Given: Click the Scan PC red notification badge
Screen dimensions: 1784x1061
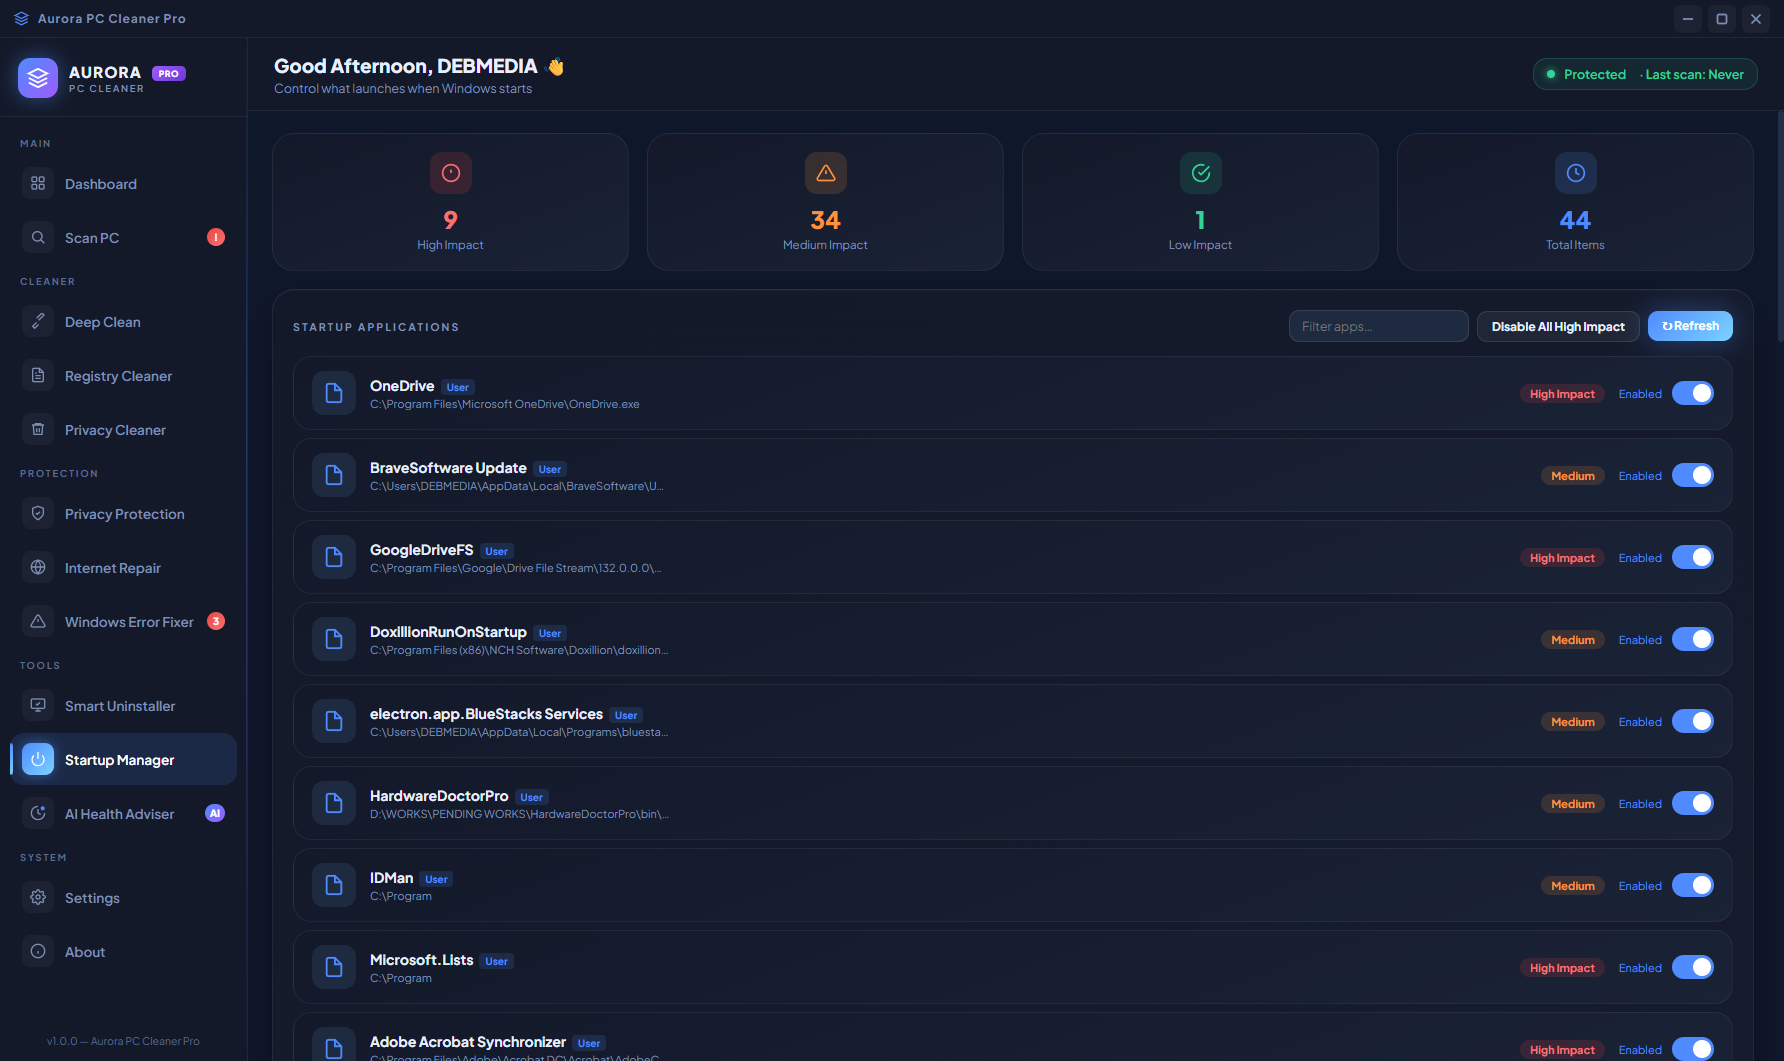Looking at the screenshot, I should pos(216,237).
